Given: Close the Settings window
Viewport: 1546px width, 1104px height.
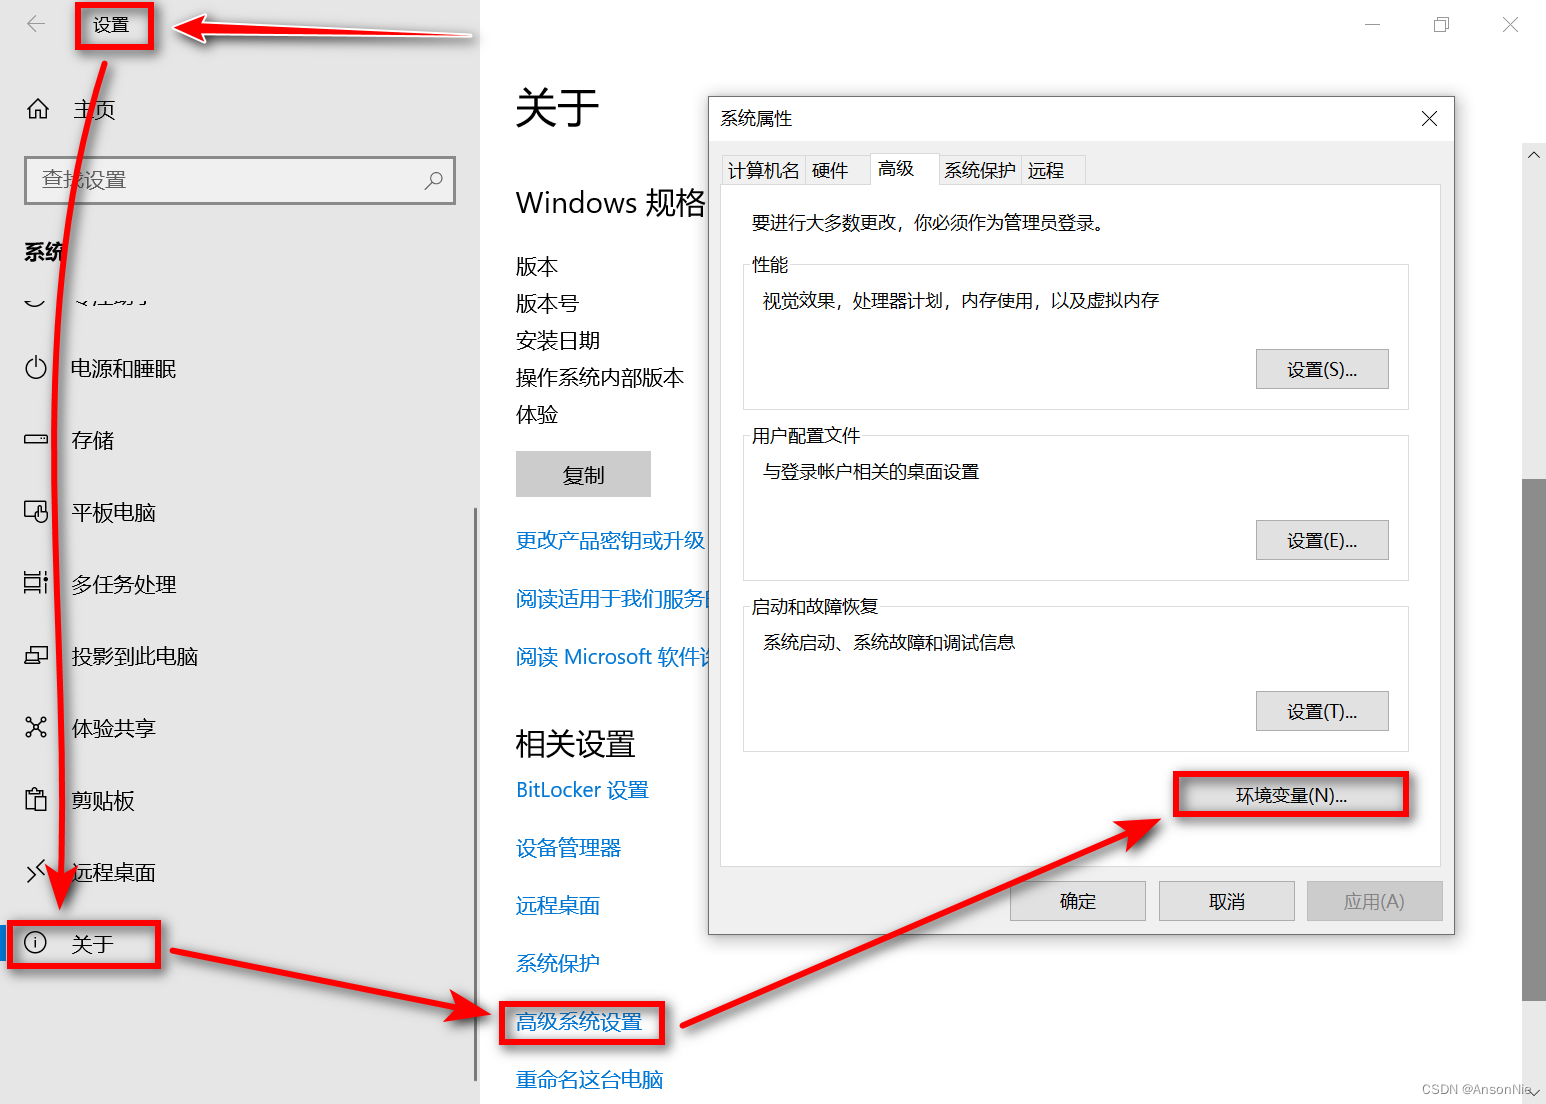Looking at the screenshot, I should point(1510,24).
